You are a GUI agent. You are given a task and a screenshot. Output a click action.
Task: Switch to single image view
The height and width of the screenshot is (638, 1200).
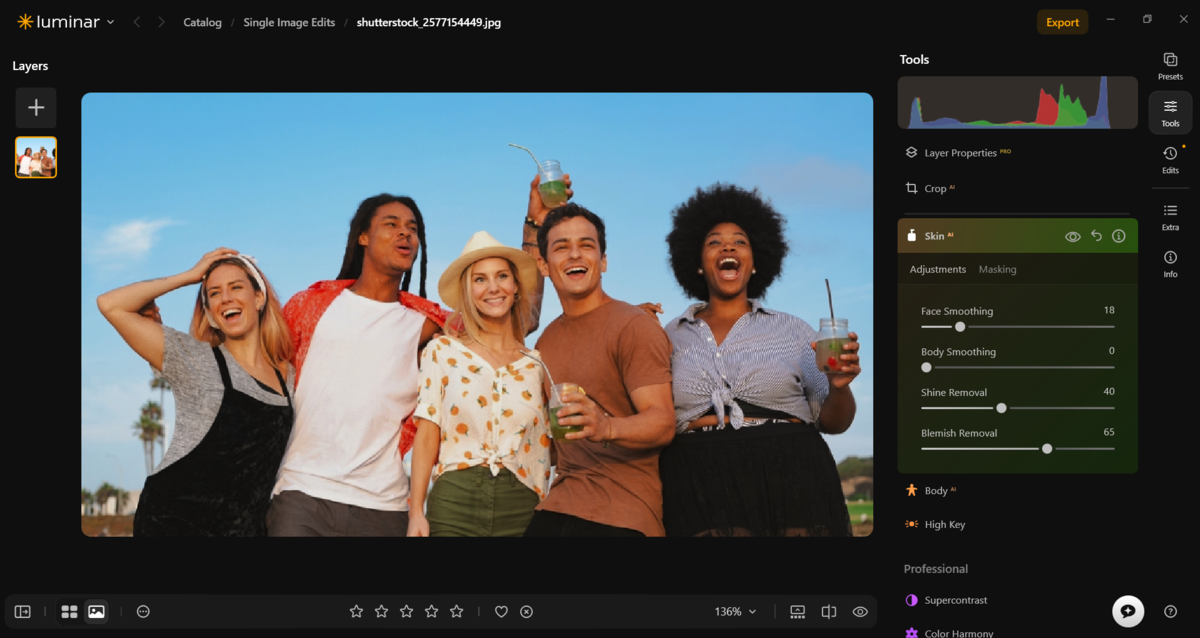96,611
